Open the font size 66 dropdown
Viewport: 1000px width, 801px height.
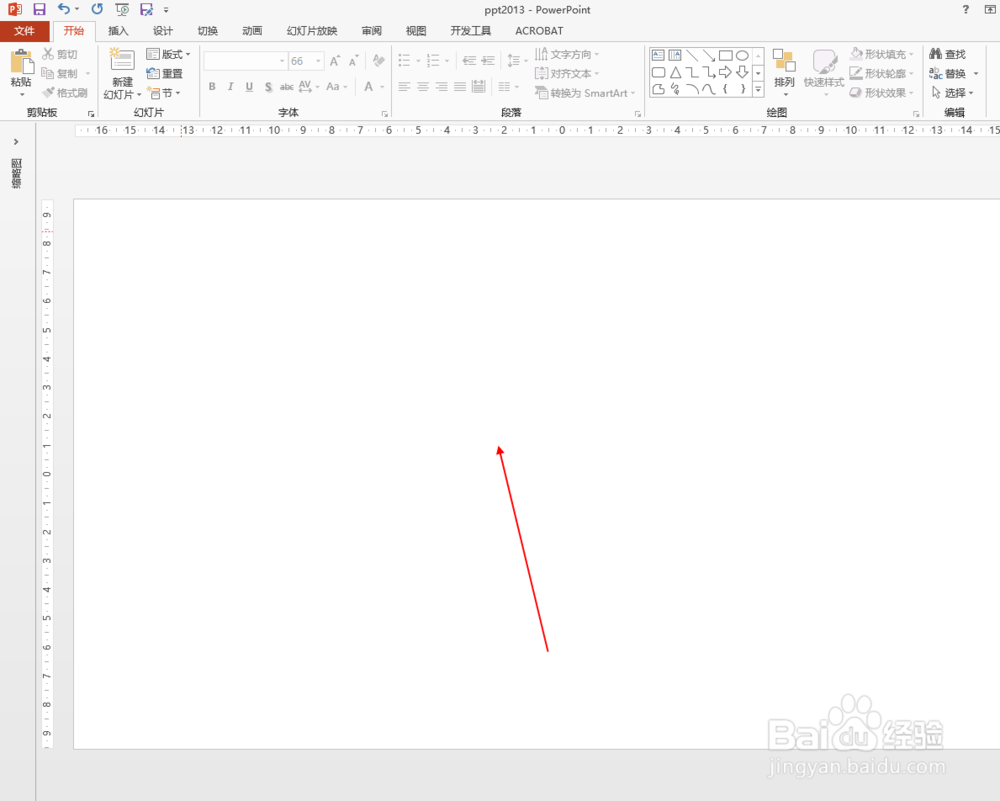[x=318, y=61]
